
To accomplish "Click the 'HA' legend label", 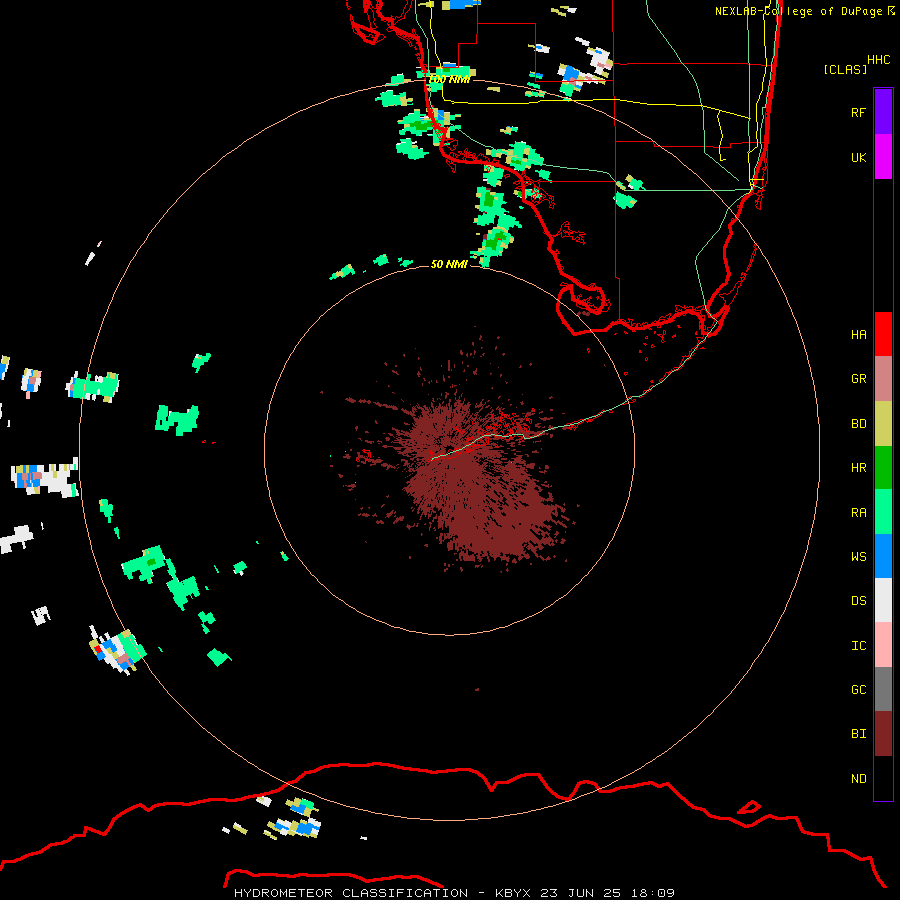I will pos(858,334).
